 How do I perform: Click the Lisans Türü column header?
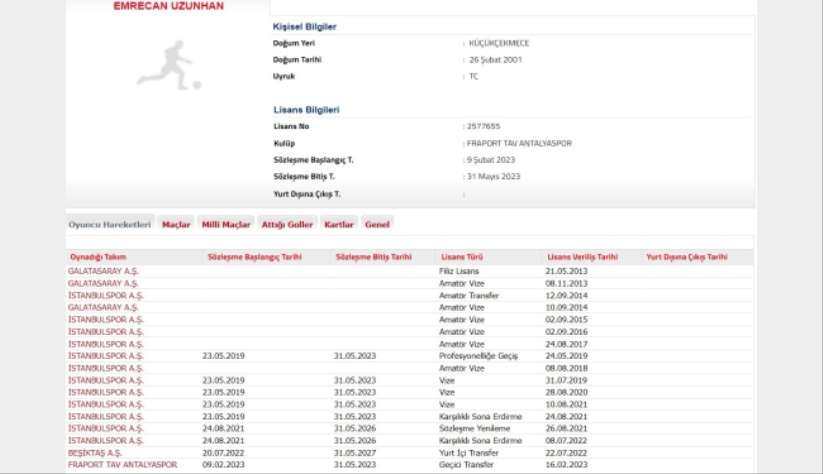462,257
